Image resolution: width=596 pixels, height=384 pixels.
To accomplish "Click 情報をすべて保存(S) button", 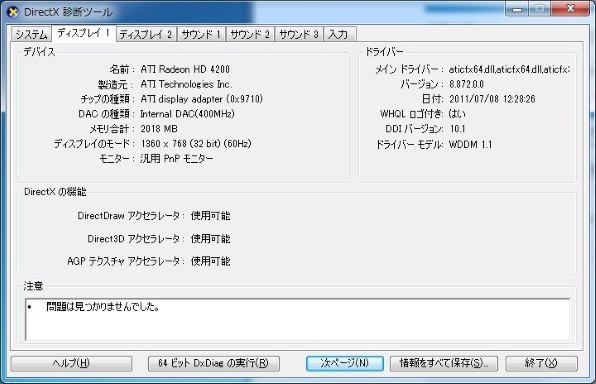I will pos(444,363).
